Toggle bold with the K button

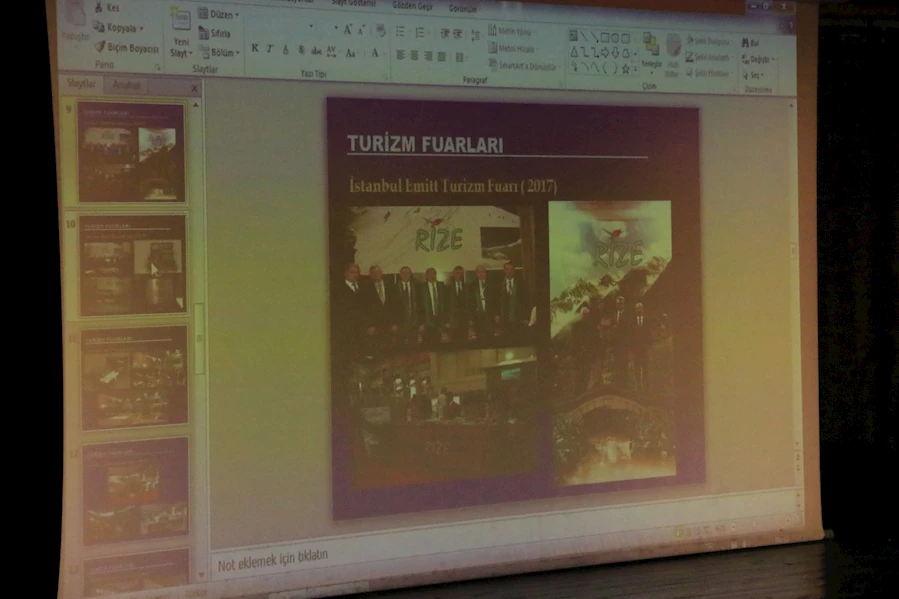[255, 49]
